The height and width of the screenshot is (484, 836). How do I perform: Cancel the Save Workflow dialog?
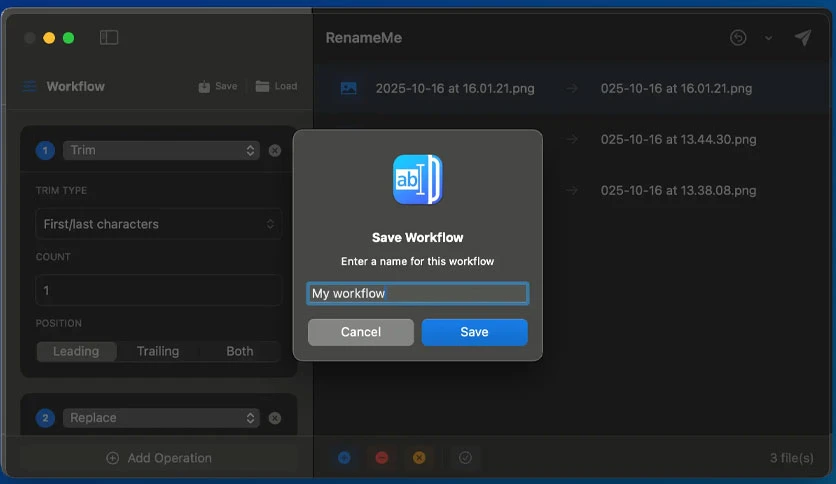pyautogui.click(x=361, y=332)
